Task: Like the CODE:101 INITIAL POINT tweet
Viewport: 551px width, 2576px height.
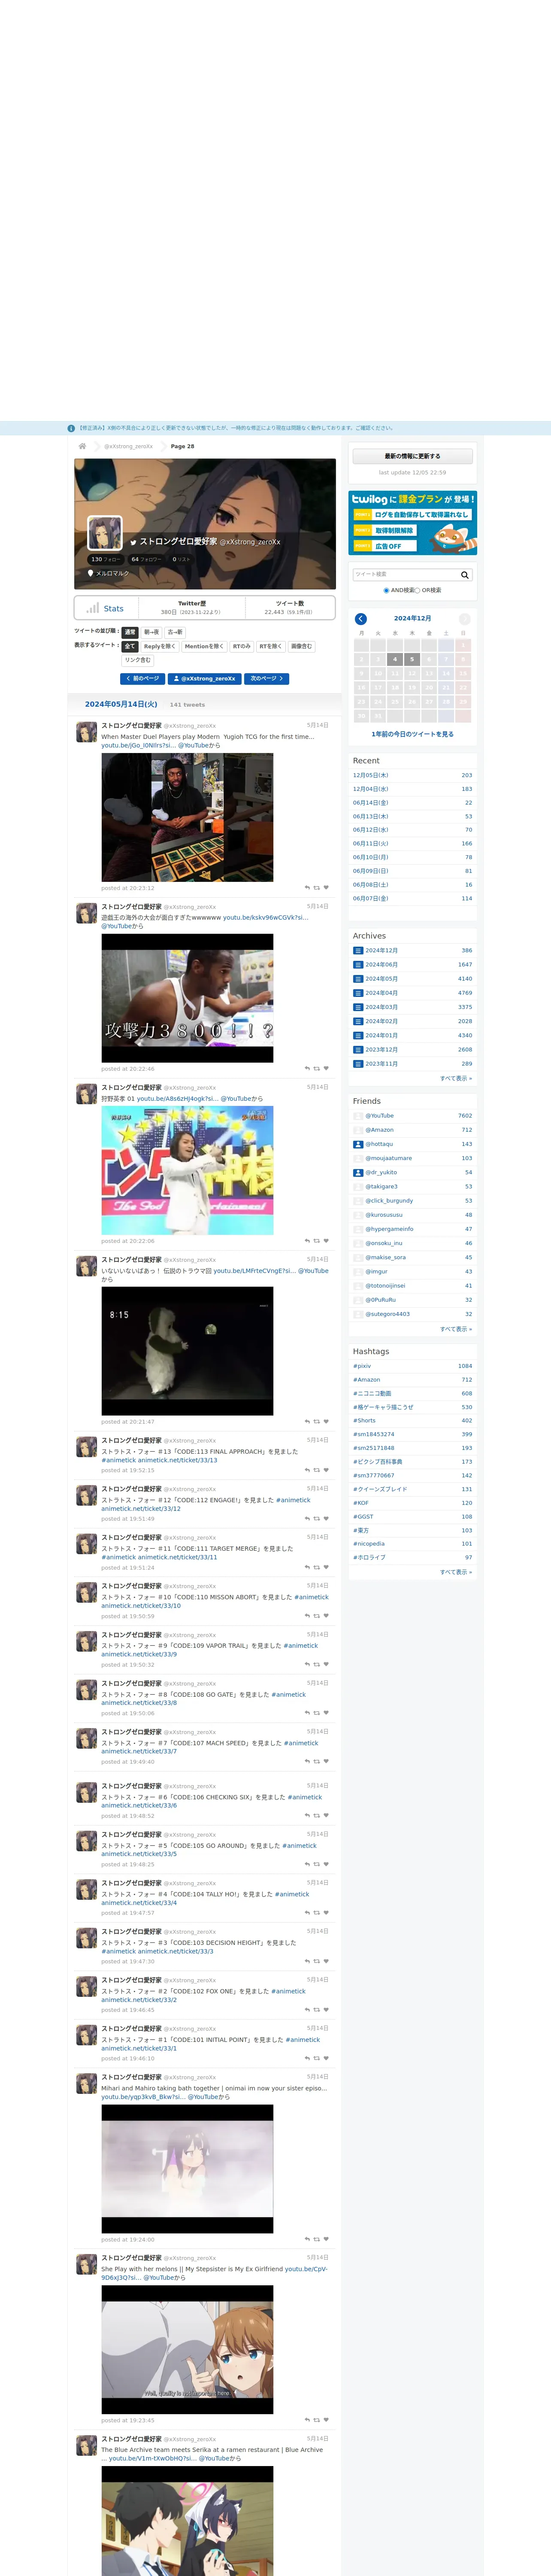Action: pyautogui.click(x=326, y=2058)
